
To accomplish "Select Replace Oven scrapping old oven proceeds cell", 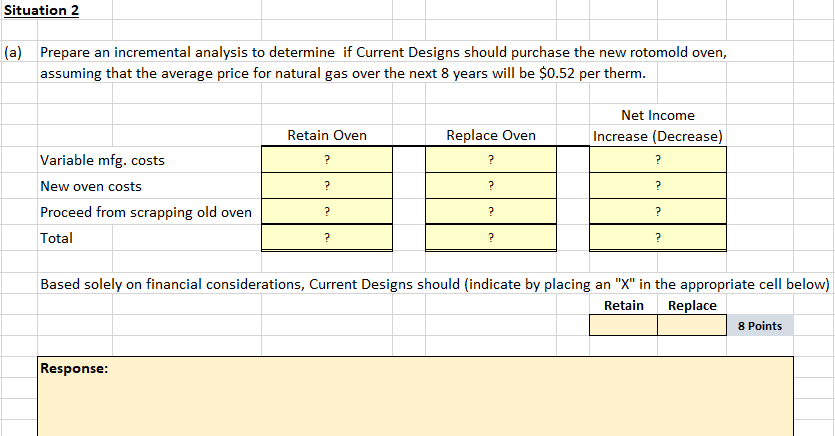I will click(x=491, y=211).
